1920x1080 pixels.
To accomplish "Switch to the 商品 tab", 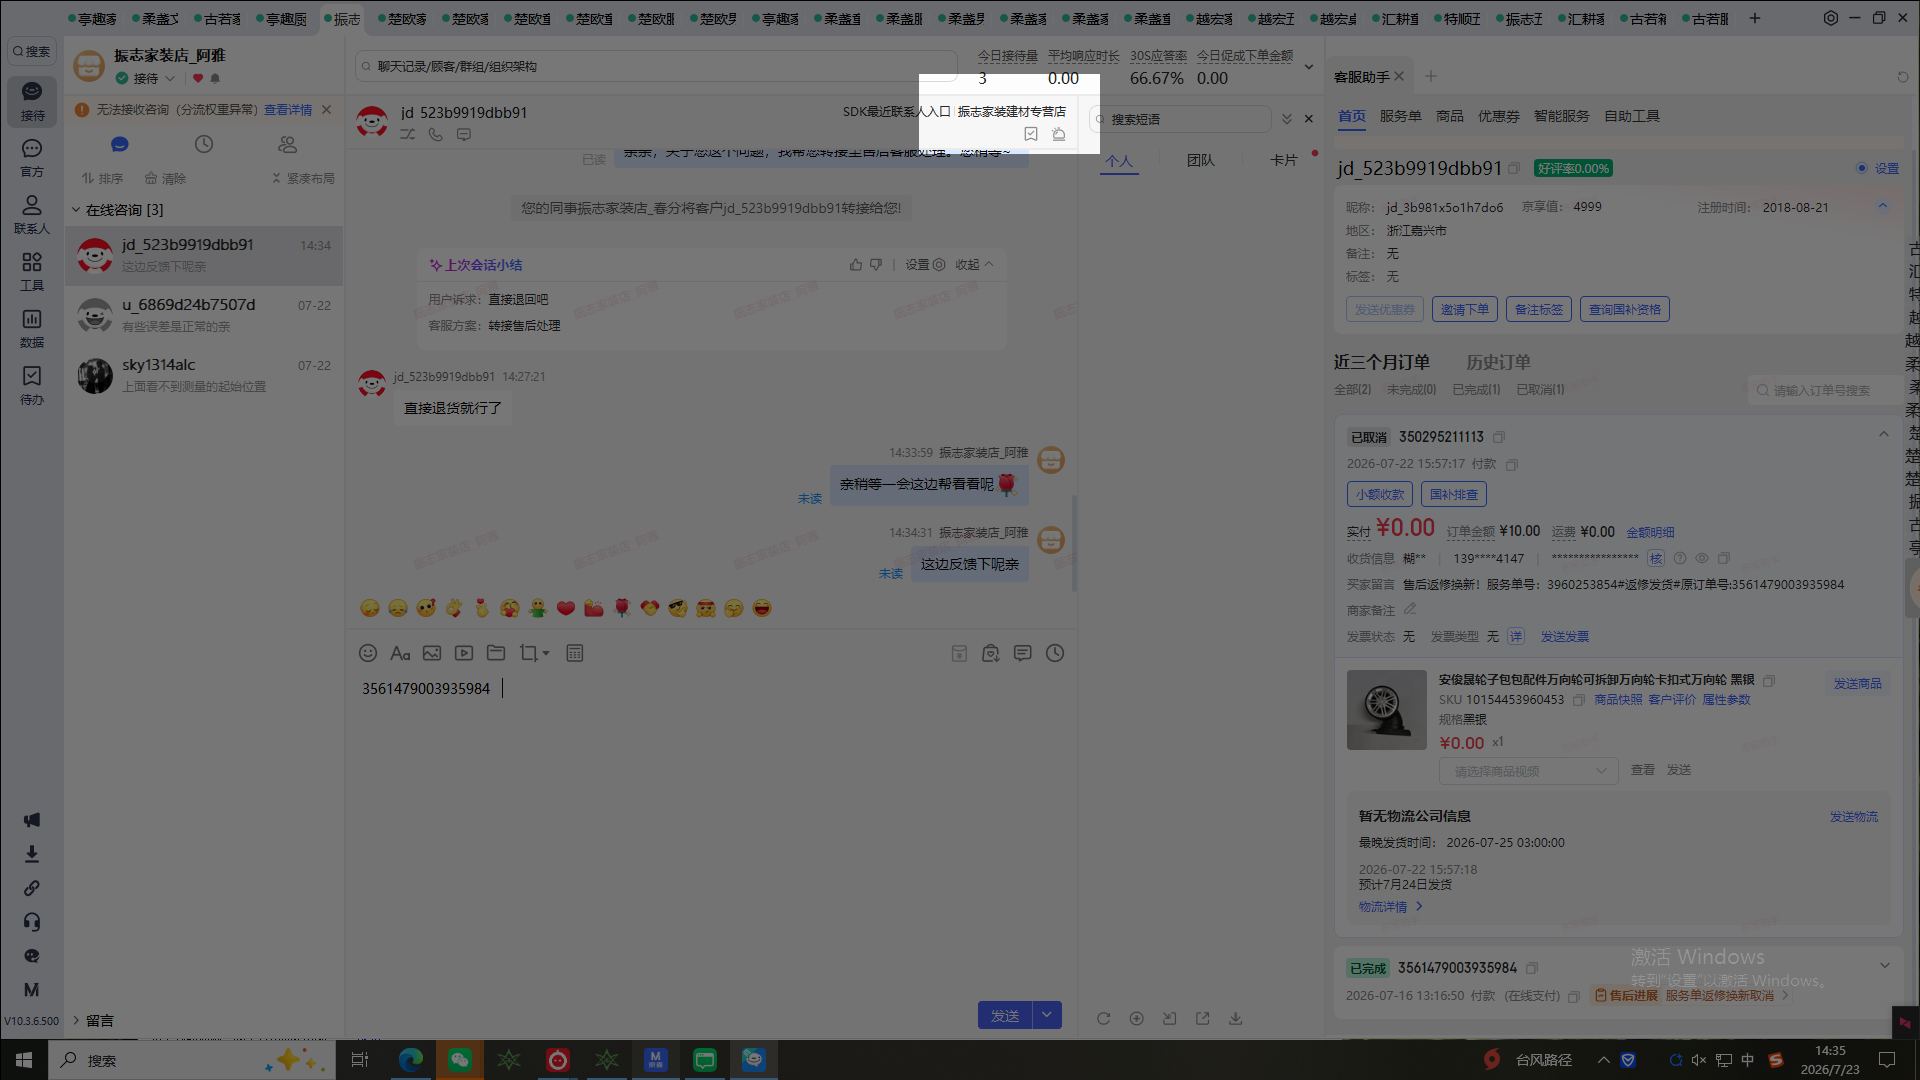I will tap(1449, 116).
